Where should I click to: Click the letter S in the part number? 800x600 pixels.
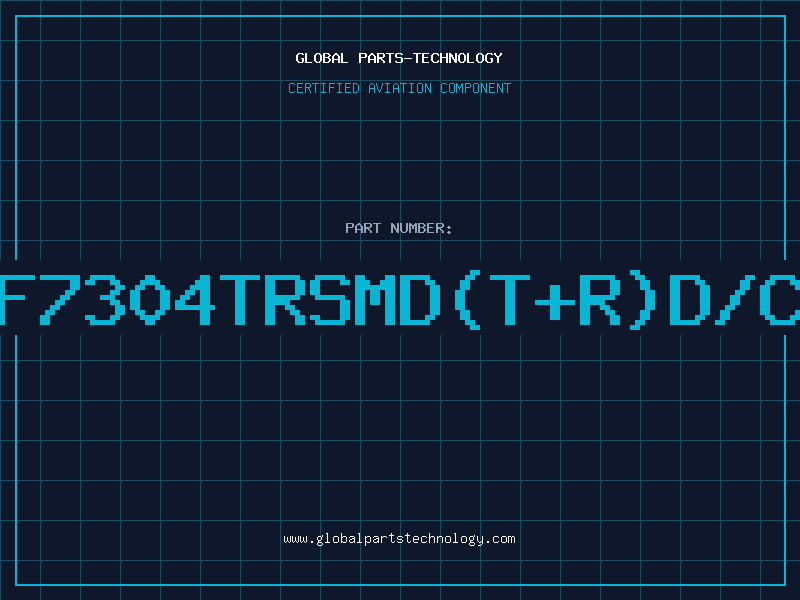pyautogui.click(x=330, y=299)
